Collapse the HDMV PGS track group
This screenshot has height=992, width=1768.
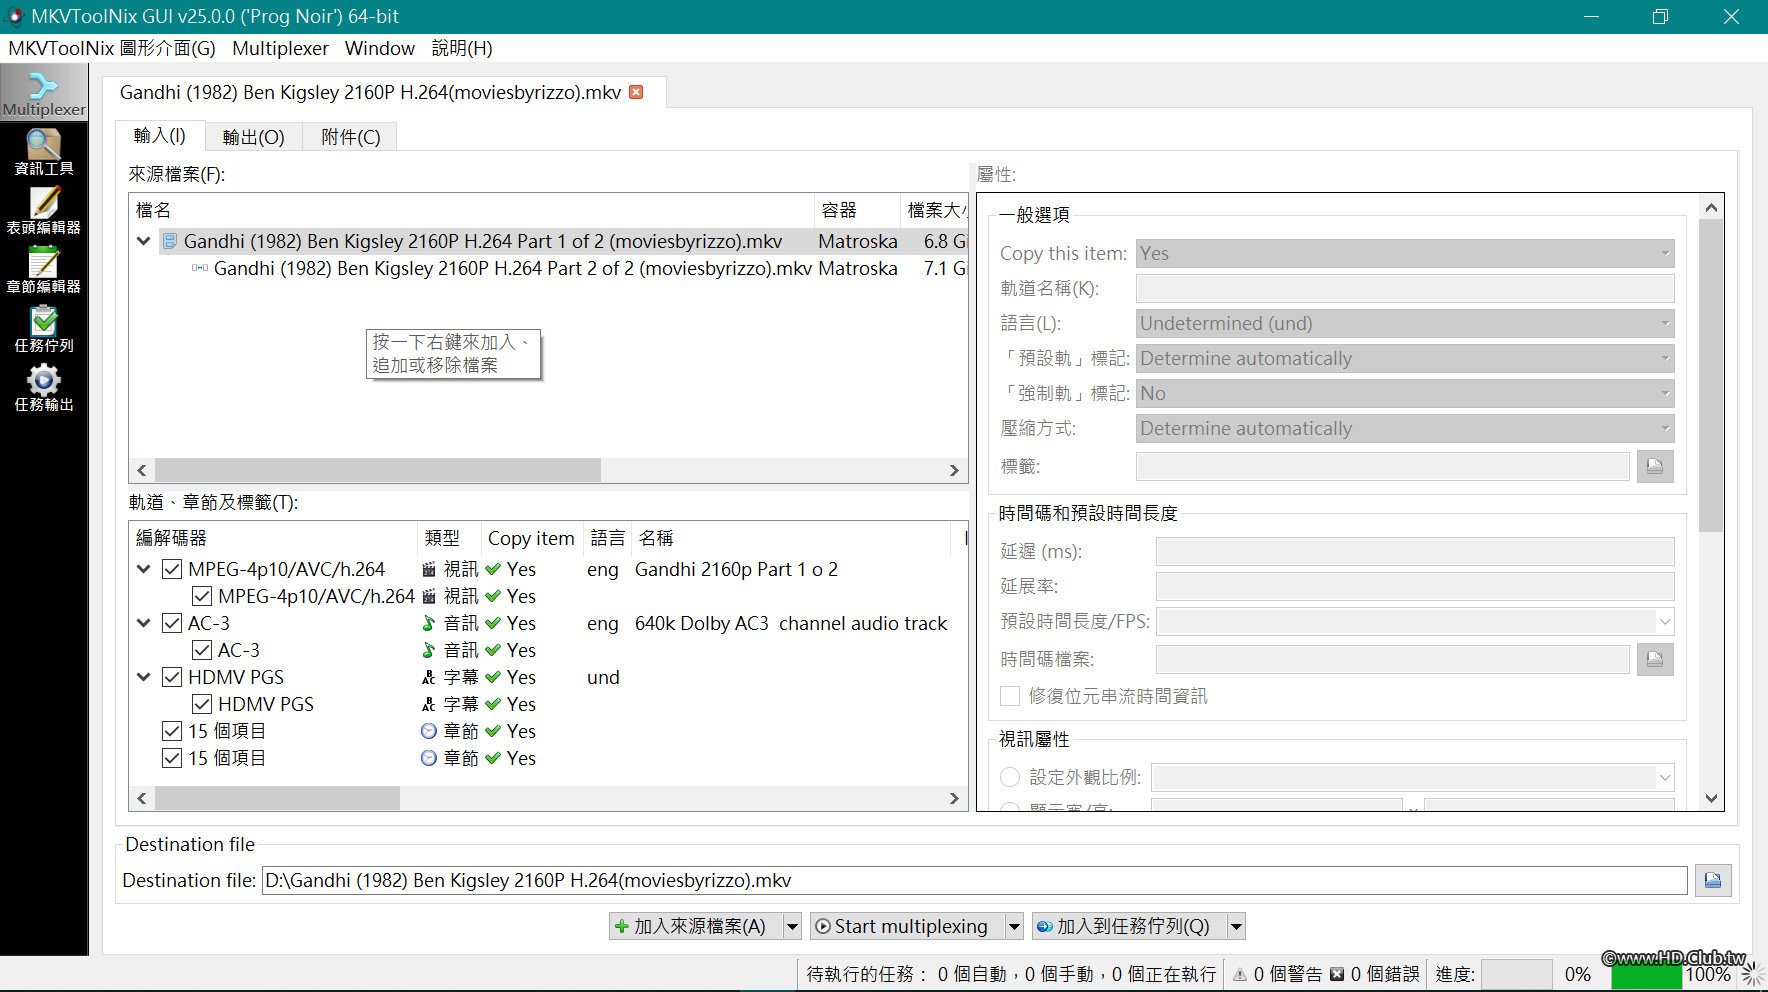(144, 677)
